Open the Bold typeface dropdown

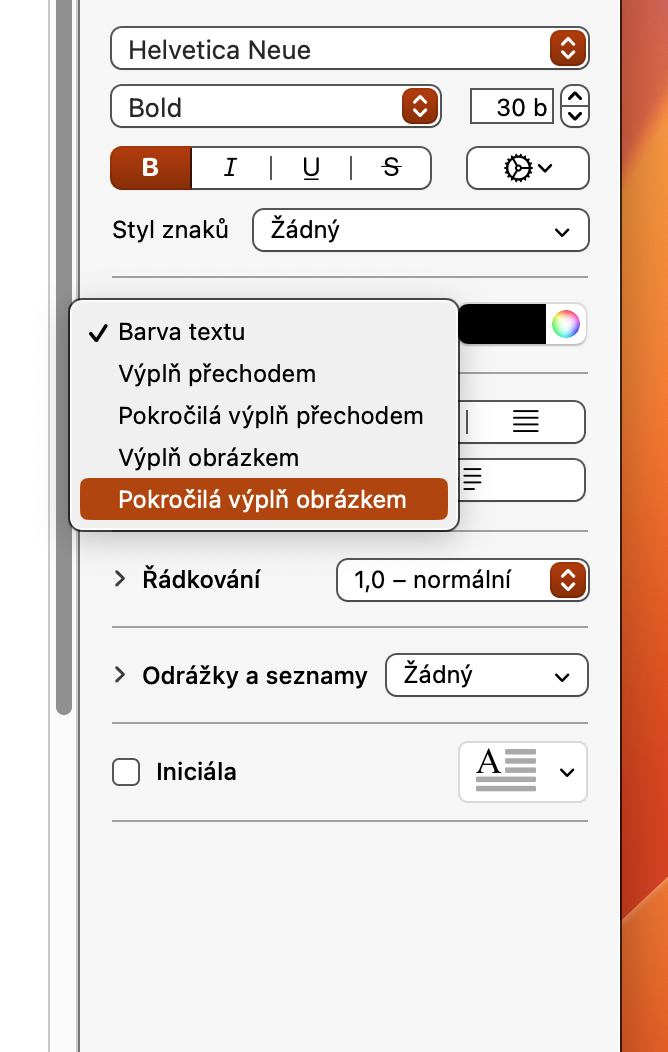275,107
